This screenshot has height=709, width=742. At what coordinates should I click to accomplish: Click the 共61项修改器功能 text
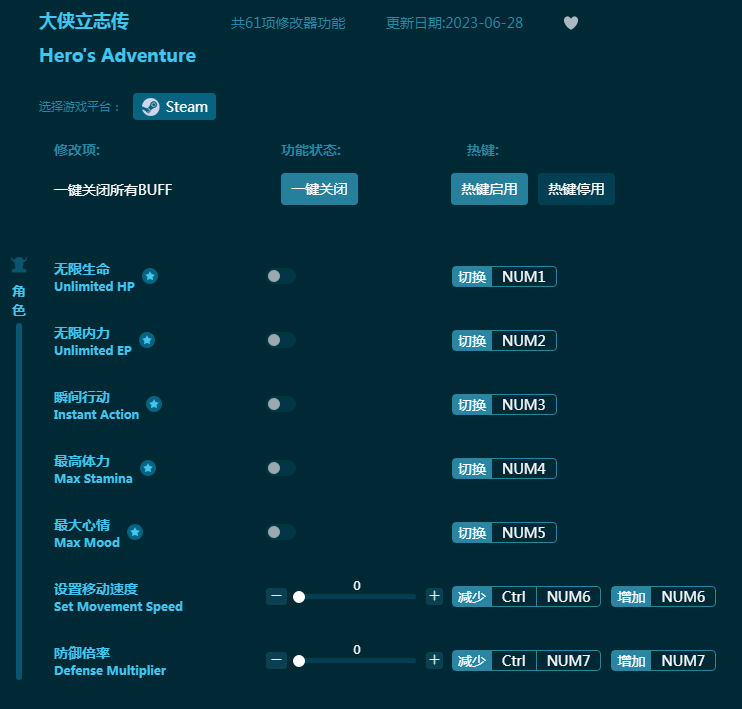point(288,23)
